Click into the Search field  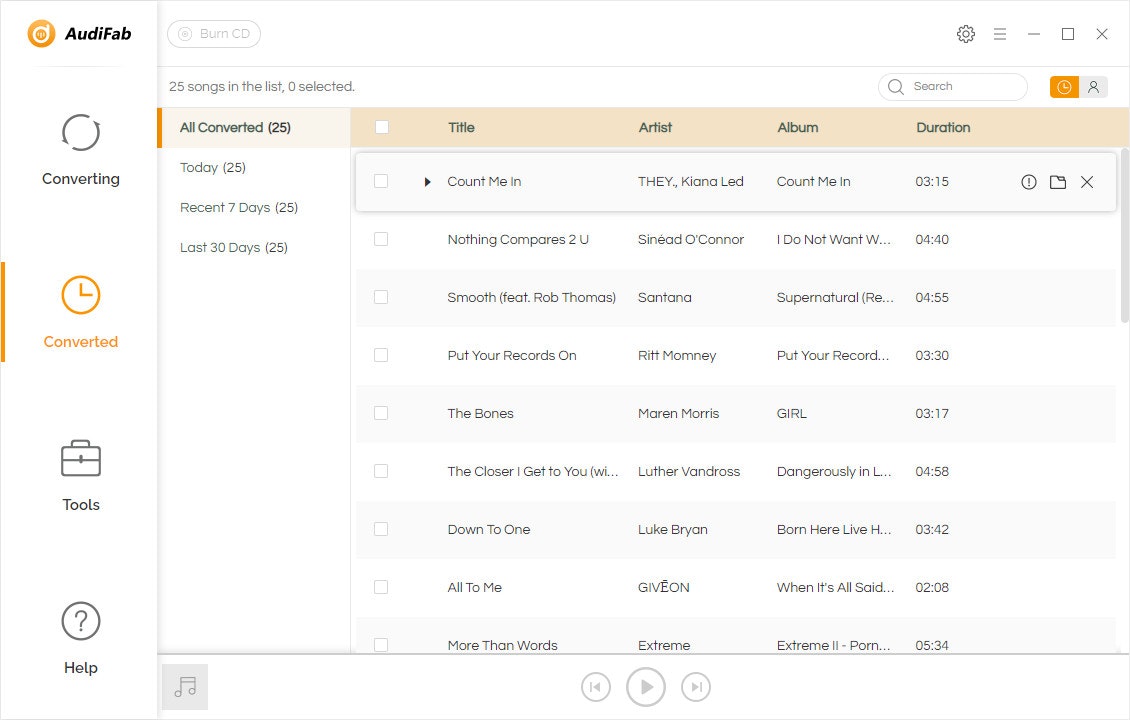click(x=953, y=86)
